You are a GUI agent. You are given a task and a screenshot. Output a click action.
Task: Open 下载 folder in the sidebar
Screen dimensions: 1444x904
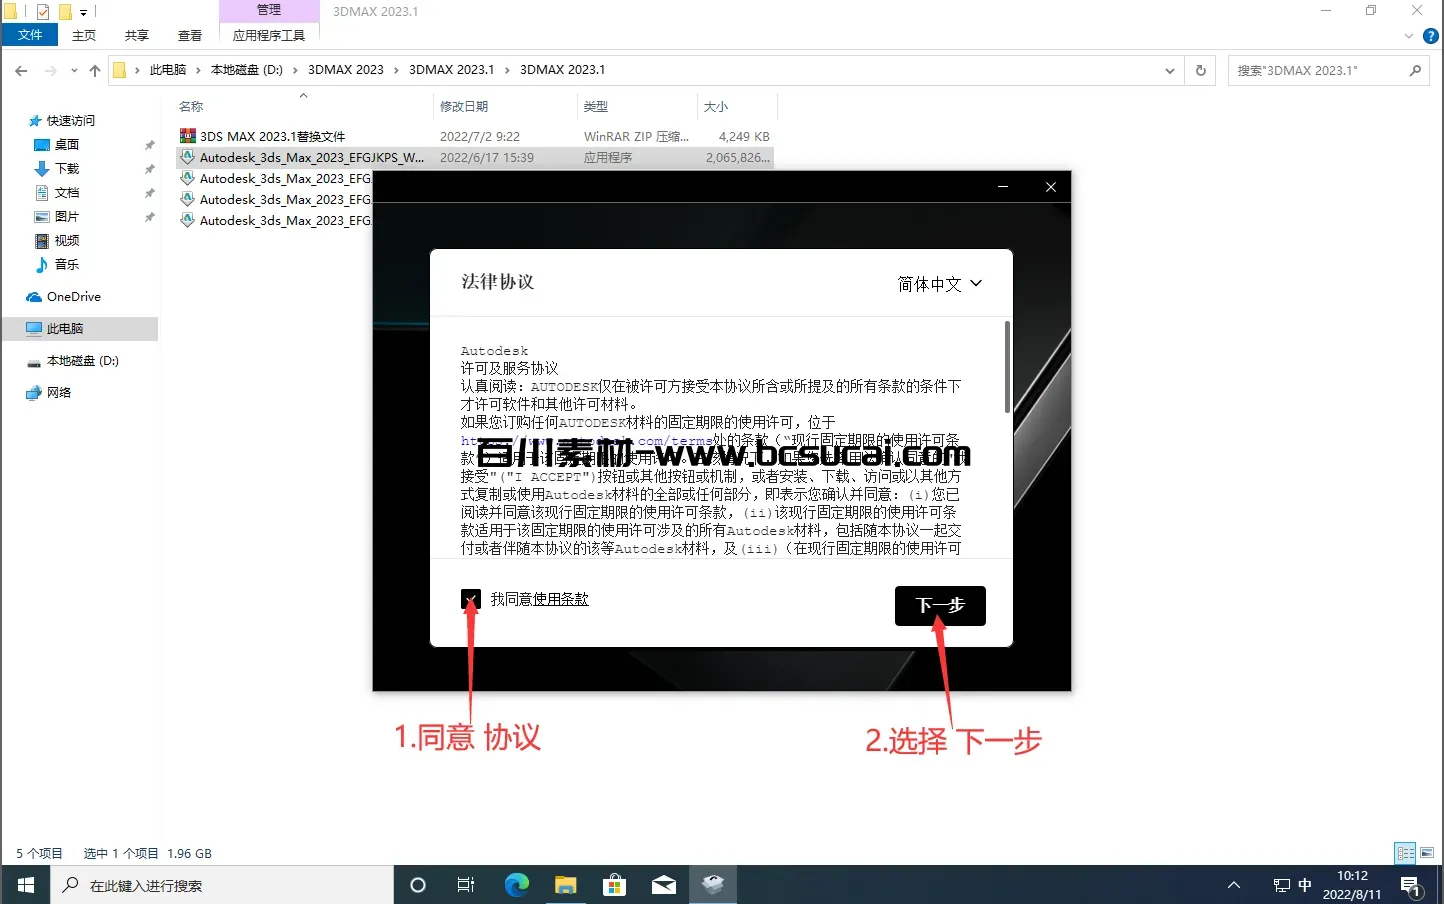[67, 168]
